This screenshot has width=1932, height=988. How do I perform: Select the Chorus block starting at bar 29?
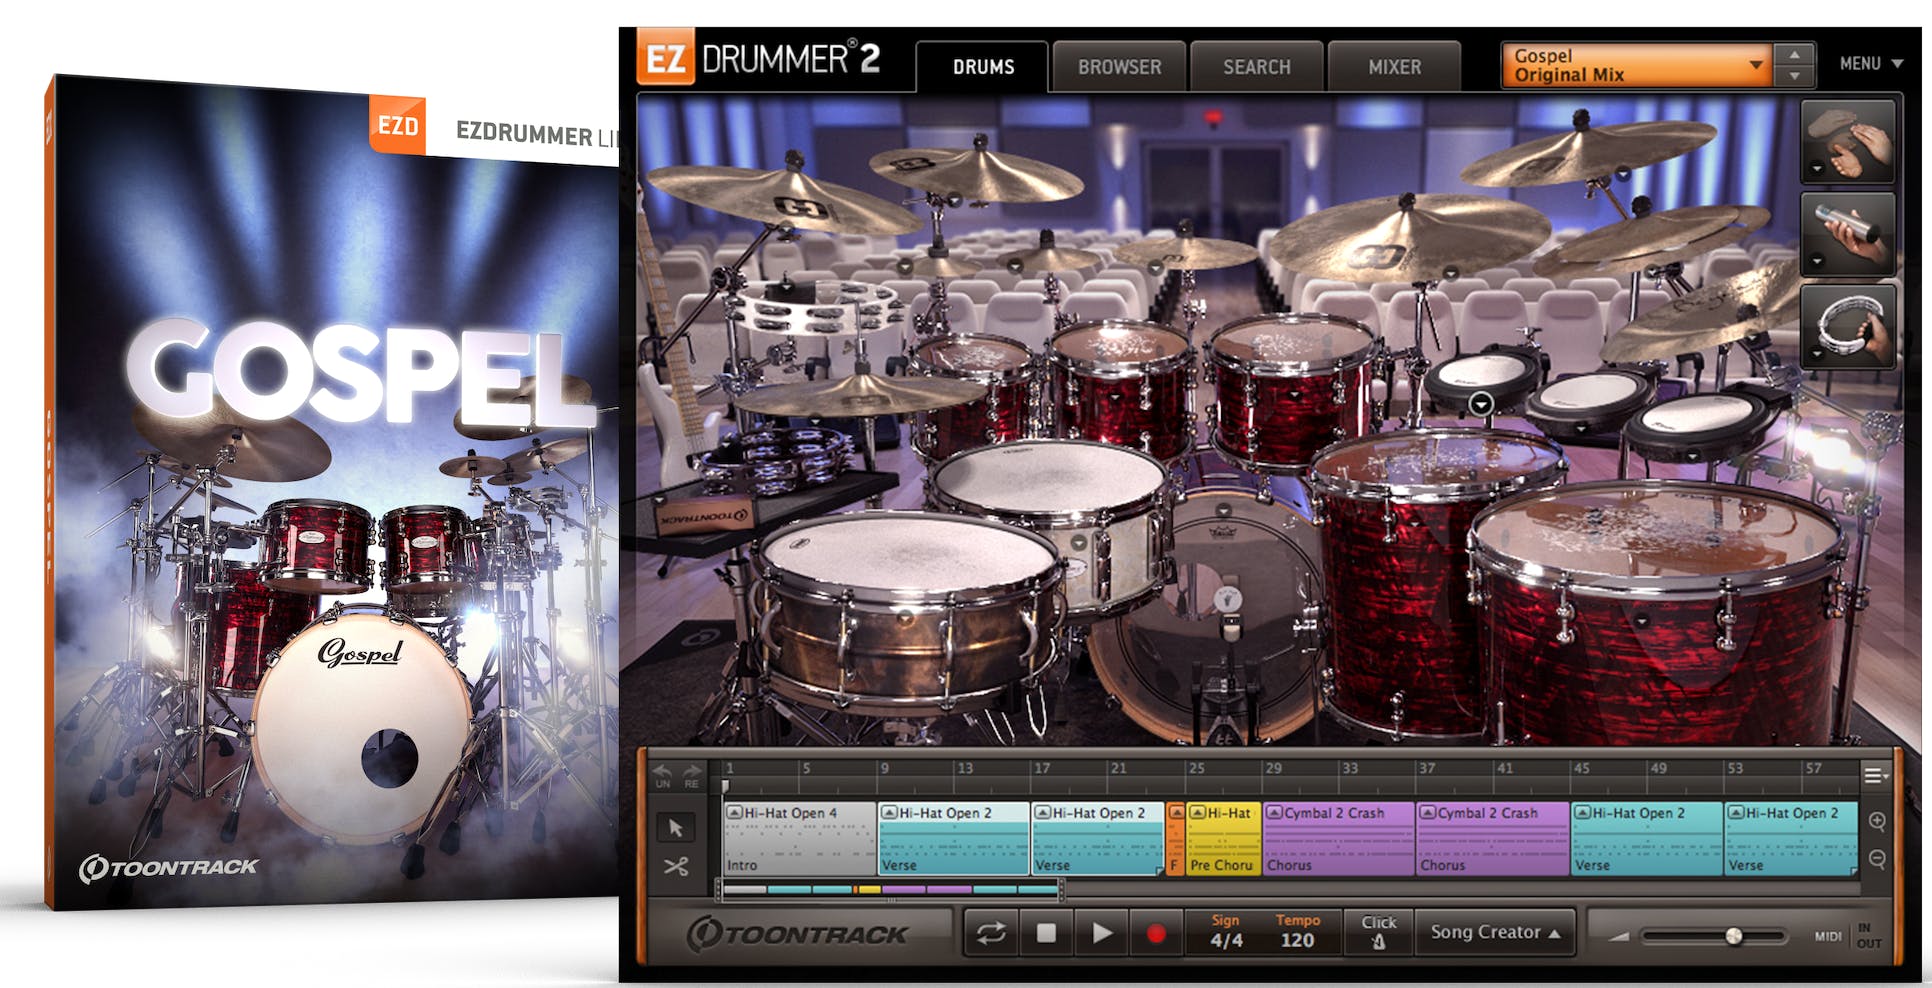[1339, 839]
